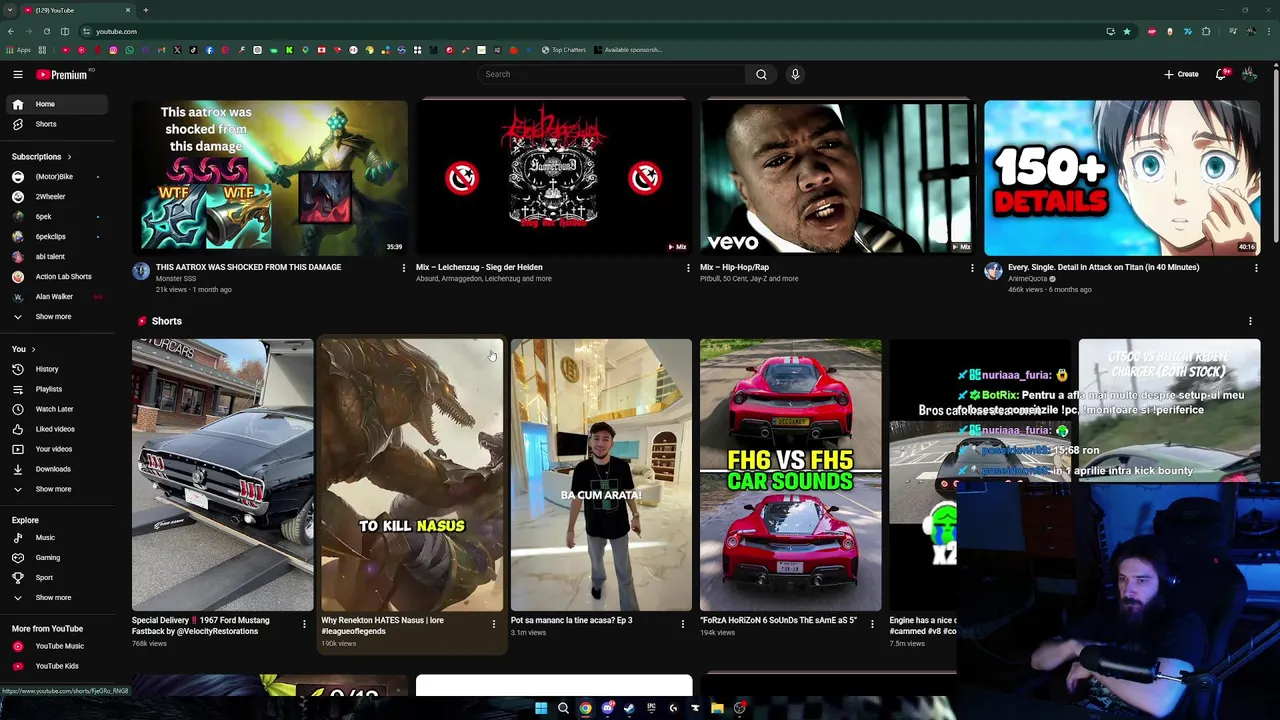
Task: Open the Forza Horizon car sounds short
Action: coord(791,475)
